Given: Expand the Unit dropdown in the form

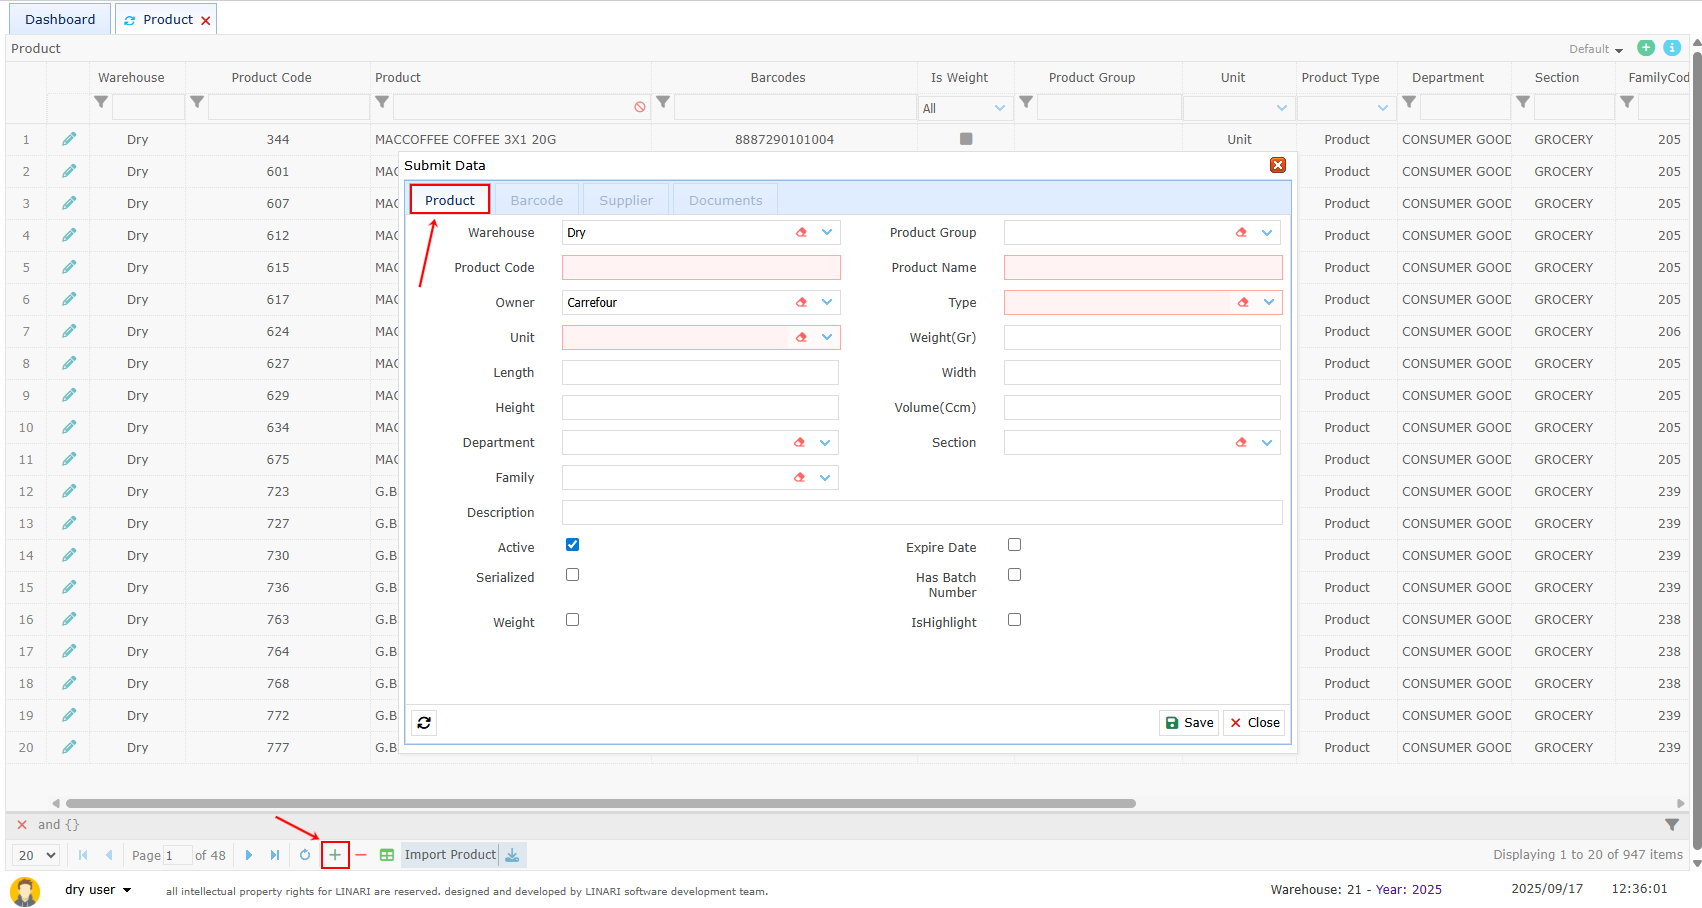Looking at the screenshot, I should tap(827, 337).
